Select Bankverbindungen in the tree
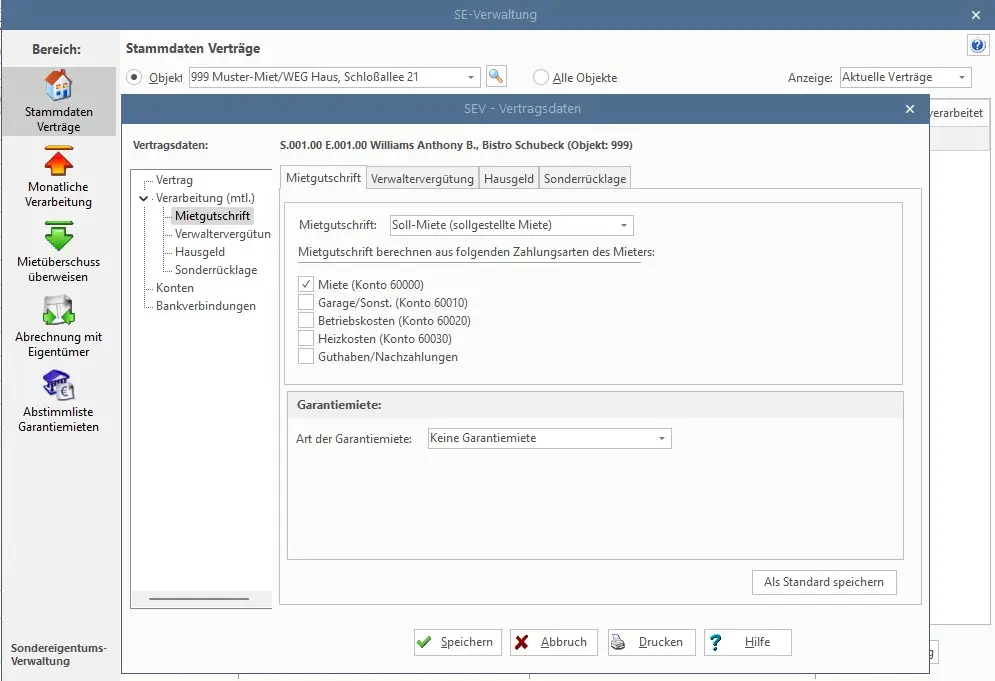This screenshot has height=681, width=995. pos(206,306)
